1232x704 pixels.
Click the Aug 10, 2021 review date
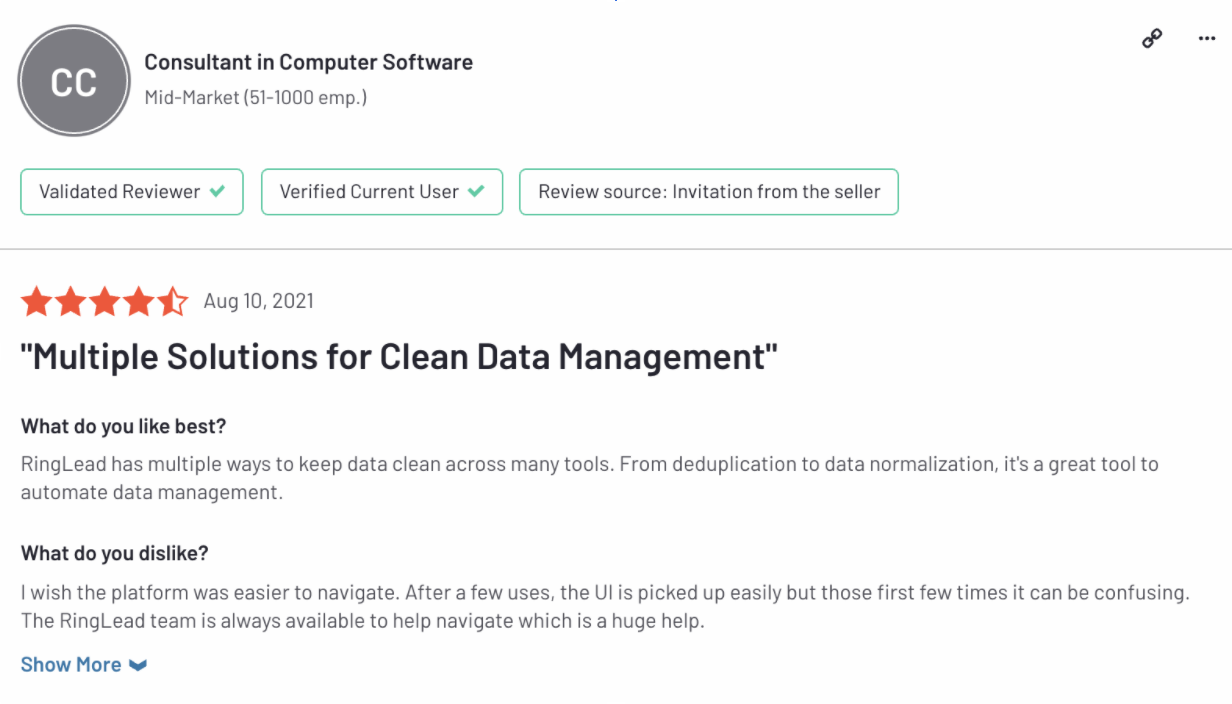pos(258,301)
